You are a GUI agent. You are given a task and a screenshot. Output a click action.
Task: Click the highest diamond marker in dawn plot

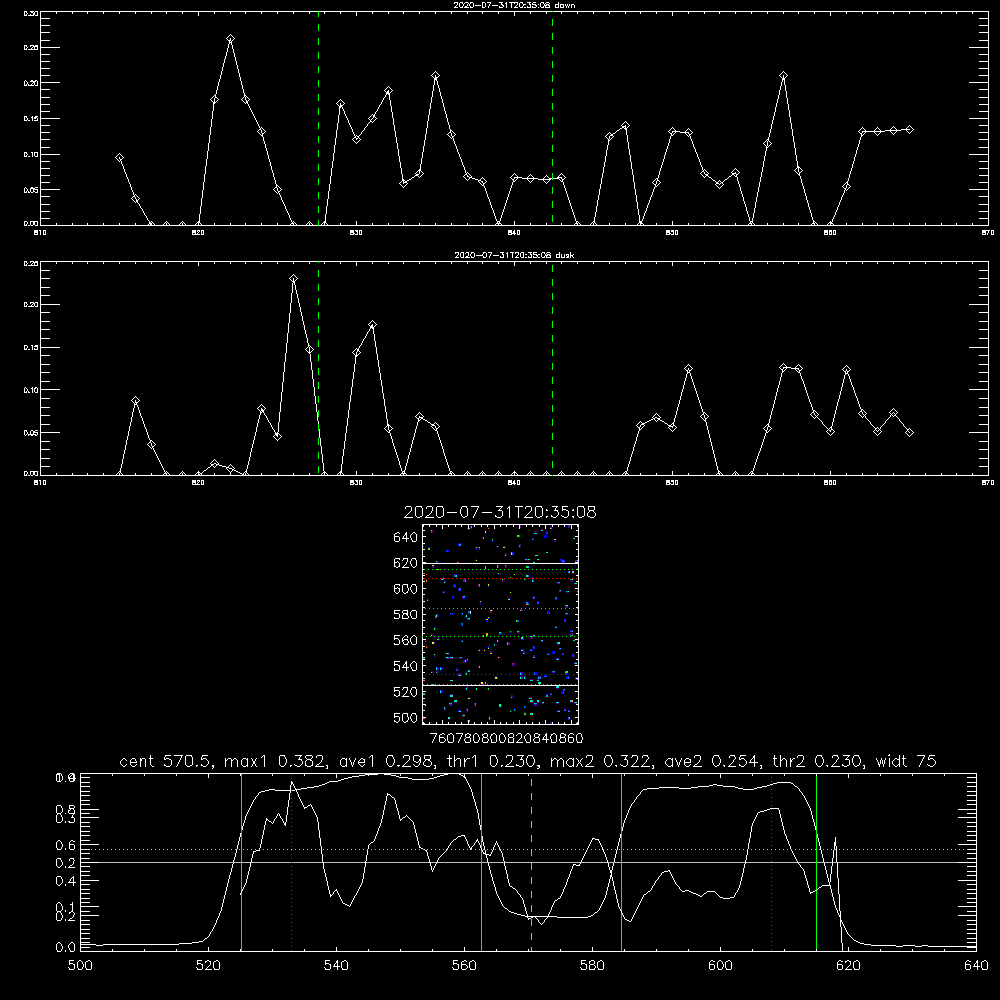pos(230,39)
